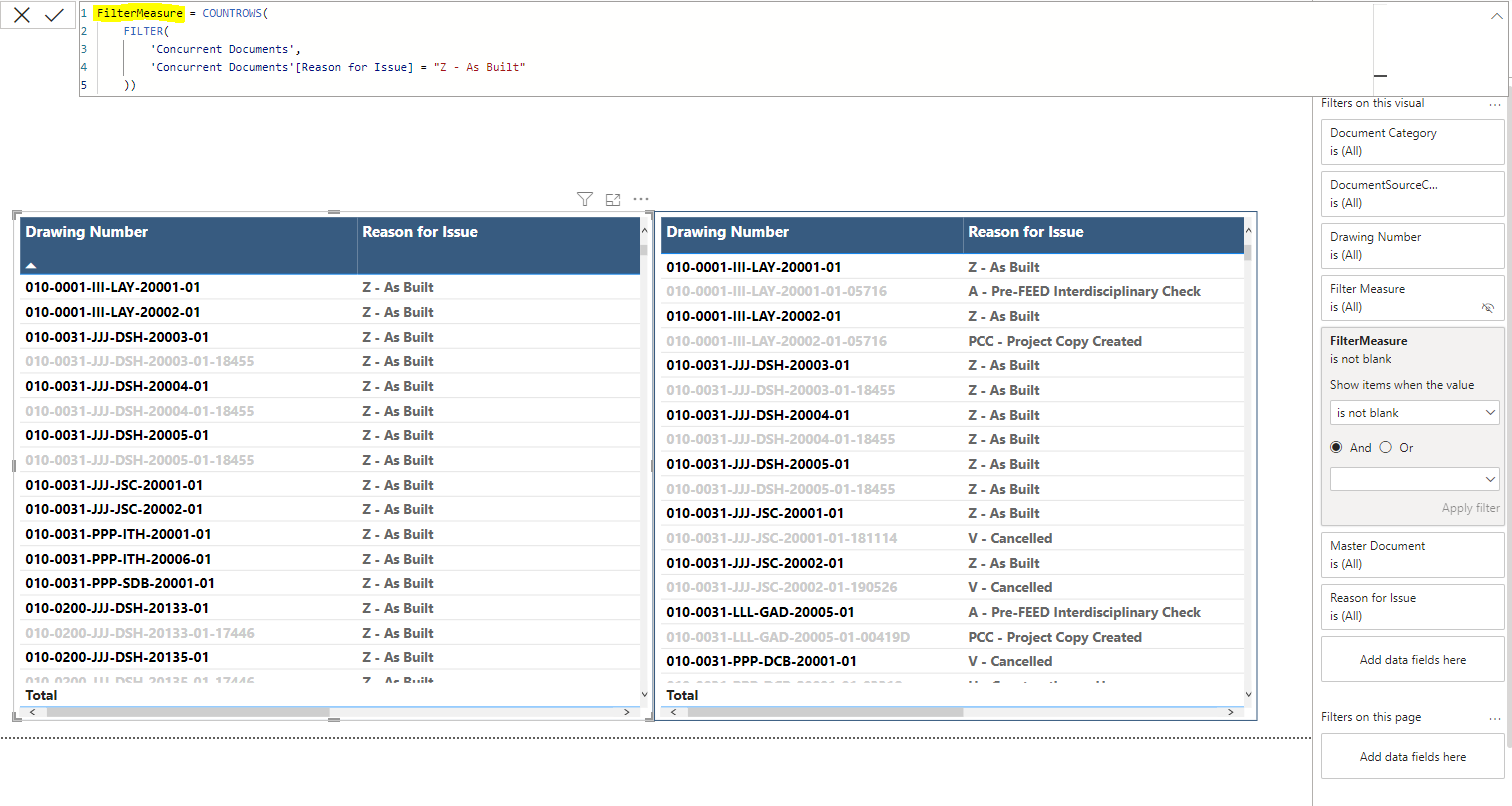The height and width of the screenshot is (806, 1512).
Task: Click Total row in left table
Action: 330,695
